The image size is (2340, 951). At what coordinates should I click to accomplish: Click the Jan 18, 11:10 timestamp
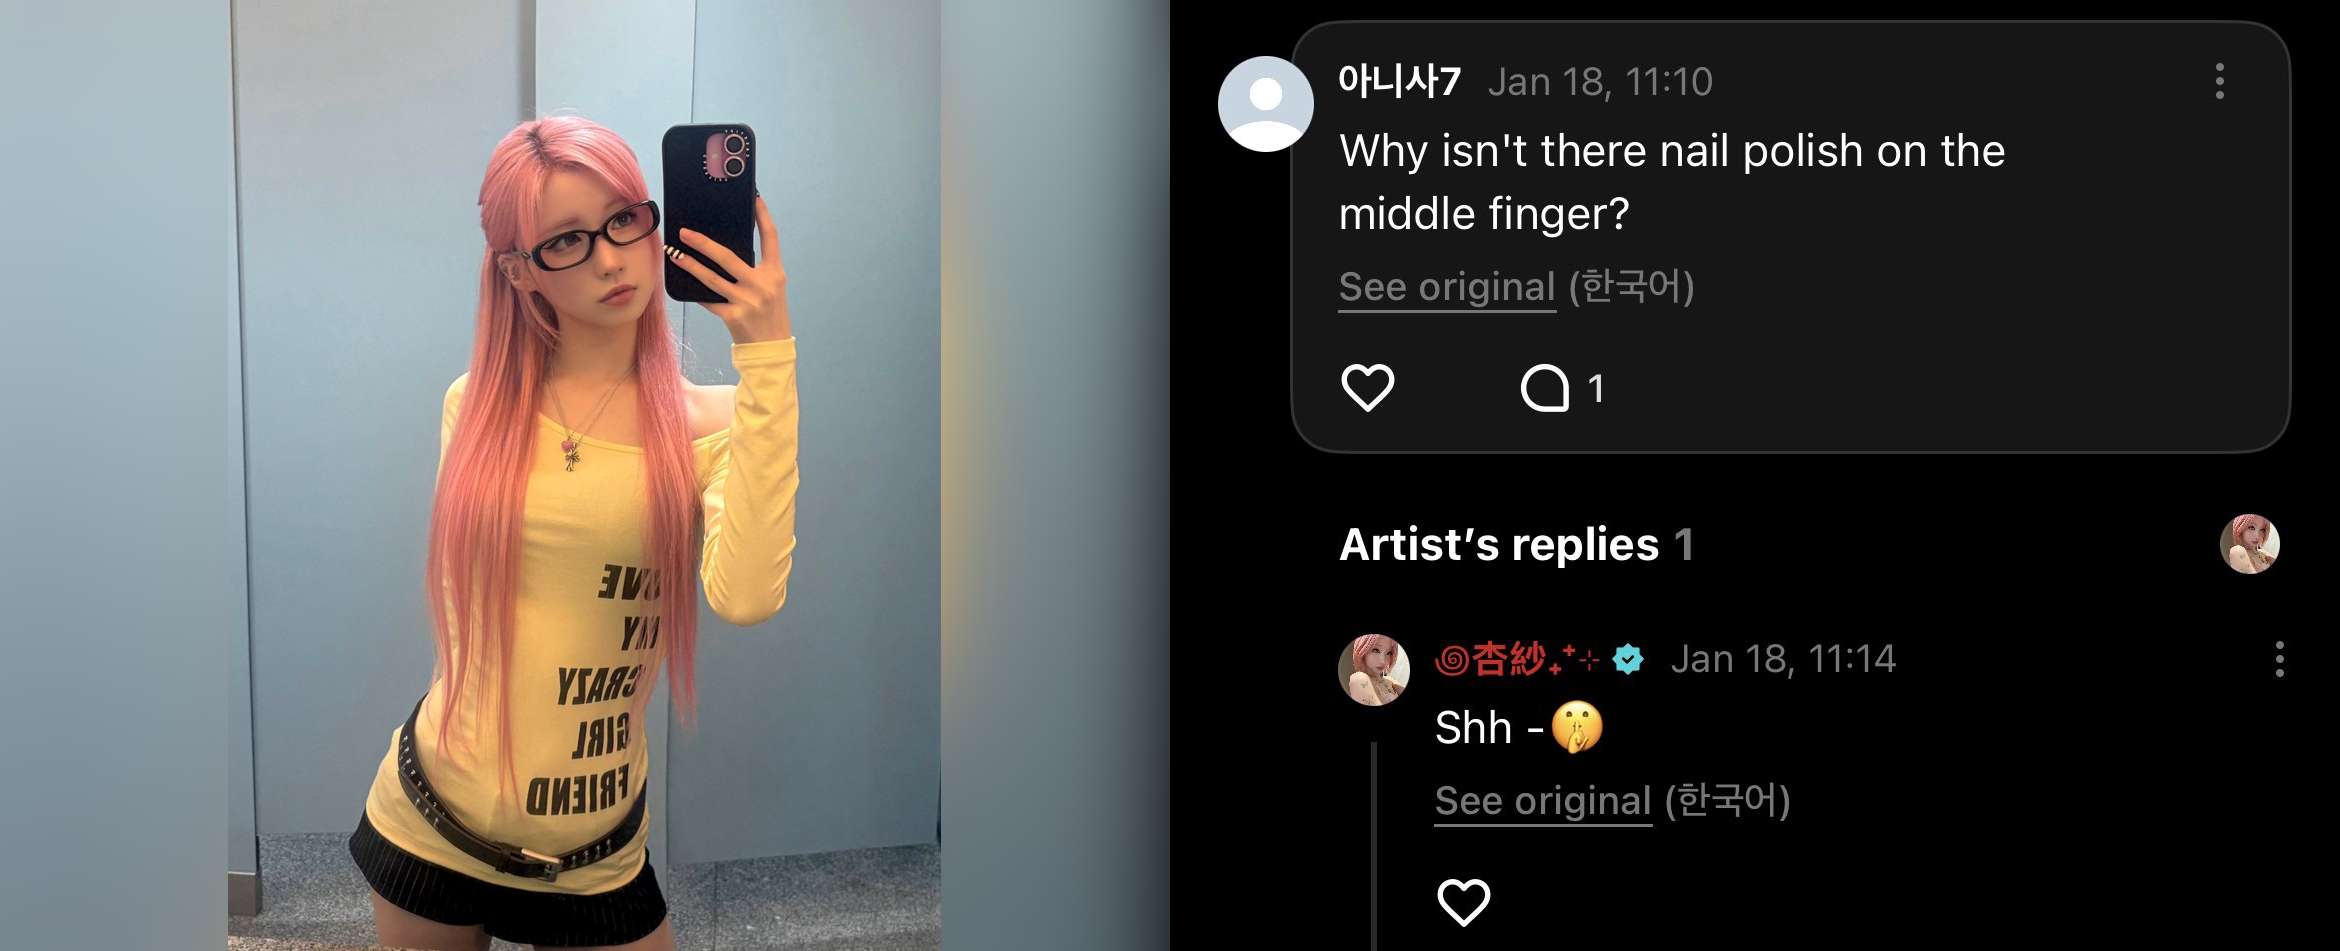1600,82
